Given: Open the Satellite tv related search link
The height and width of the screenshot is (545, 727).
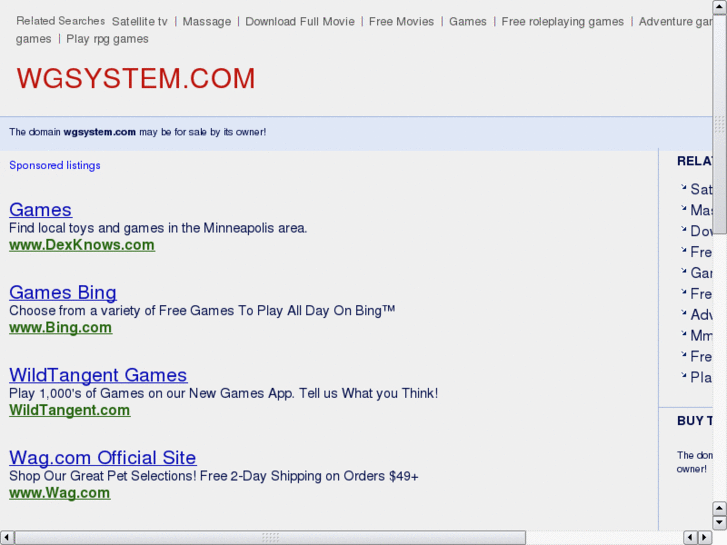Looking at the screenshot, I should coord(140,21).
